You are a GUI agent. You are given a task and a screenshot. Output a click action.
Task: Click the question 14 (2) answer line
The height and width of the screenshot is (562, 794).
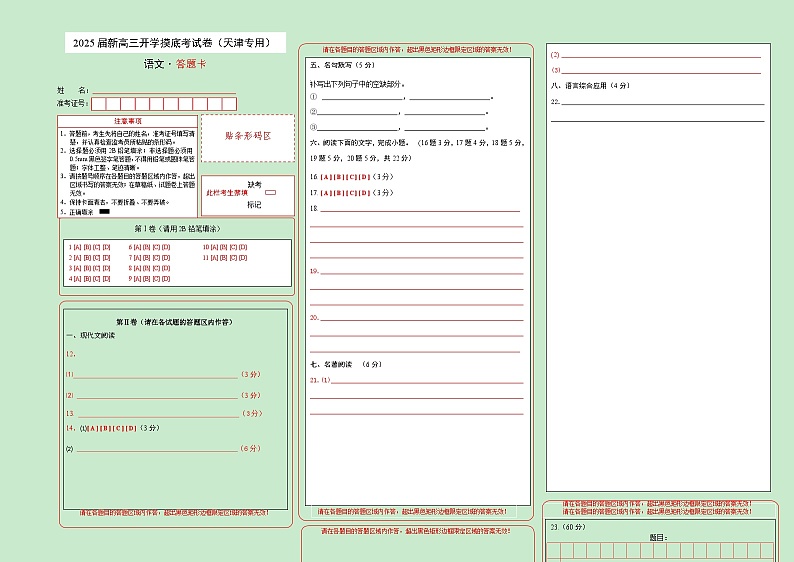[x=157, y=449]
